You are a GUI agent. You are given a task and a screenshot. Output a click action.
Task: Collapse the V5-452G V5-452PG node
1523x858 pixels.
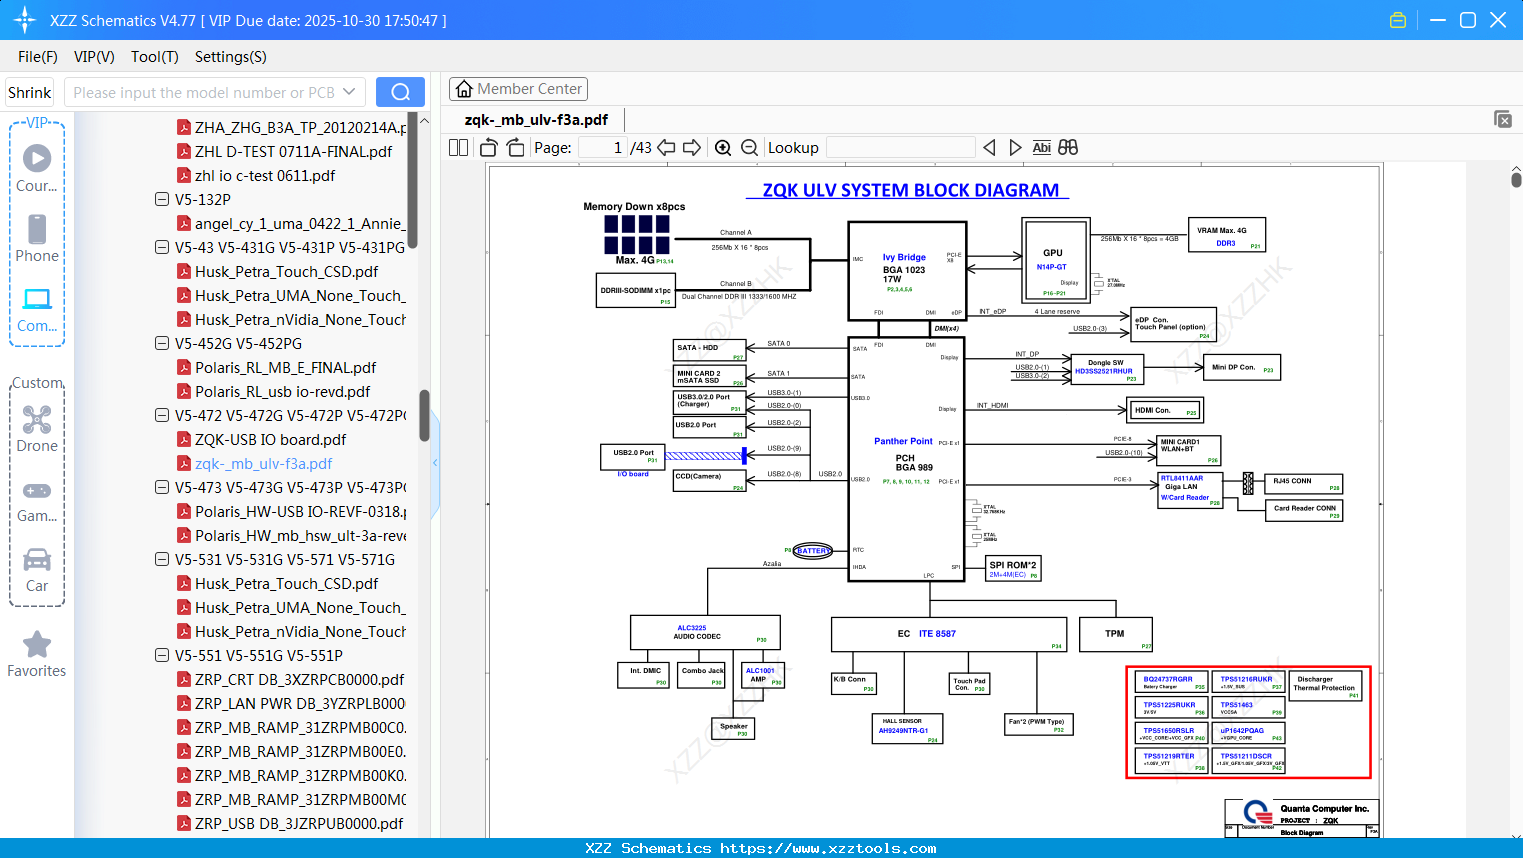tap(162, 343)
